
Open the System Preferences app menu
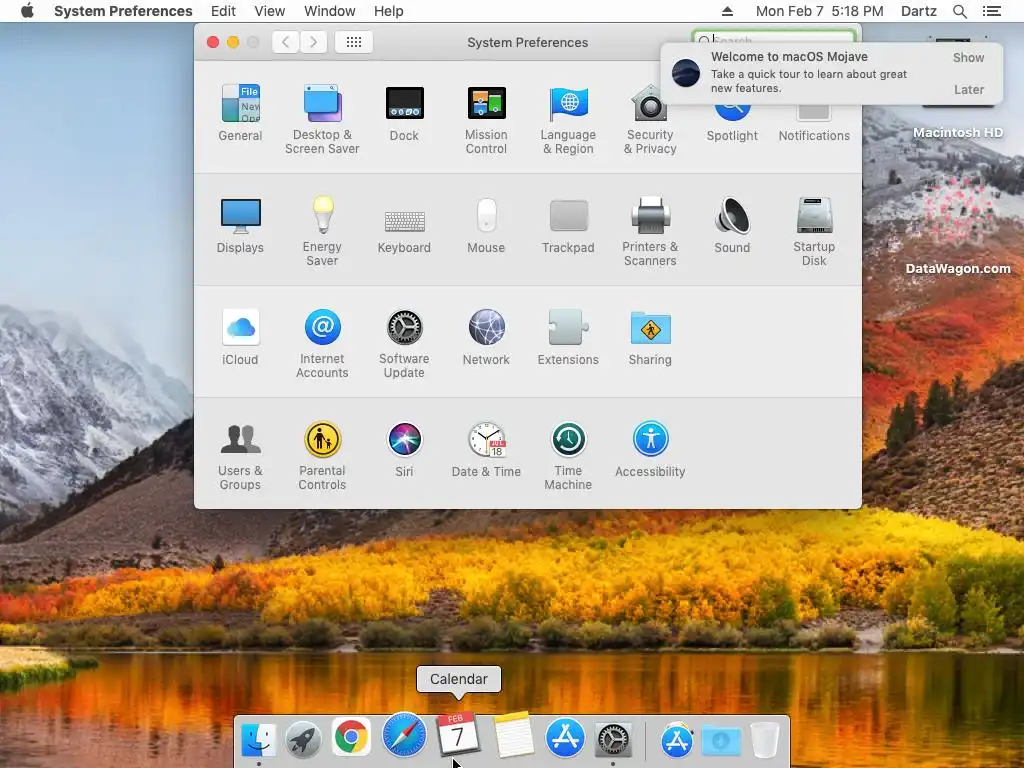pyautogui.click(x=123, y=11)
